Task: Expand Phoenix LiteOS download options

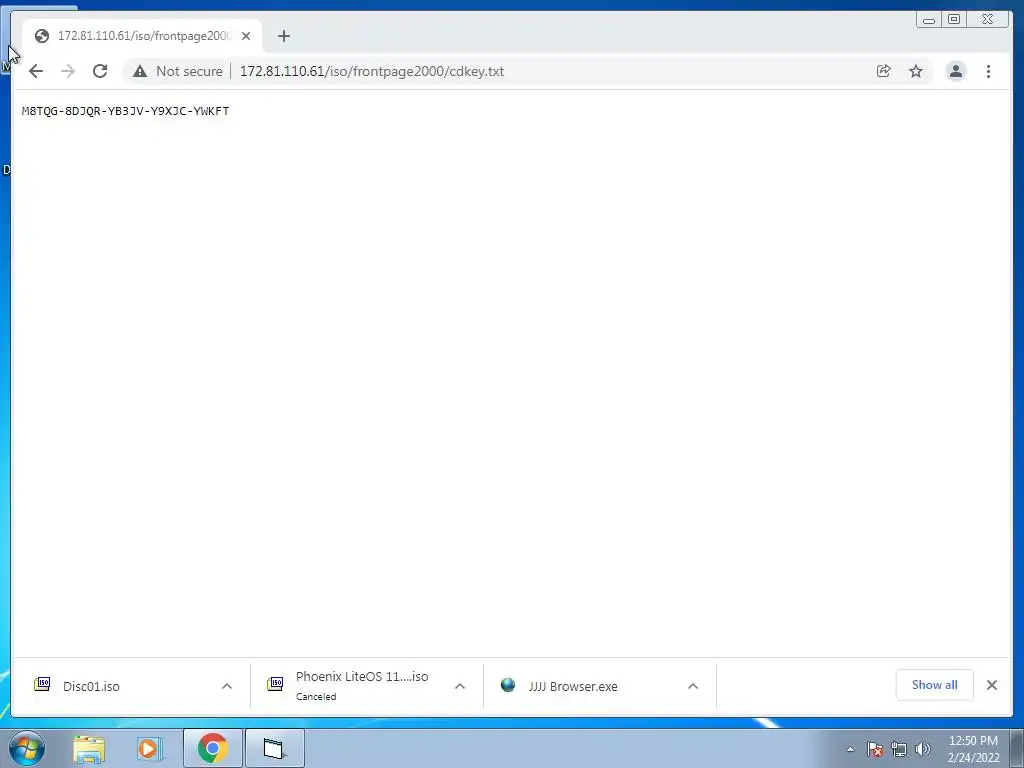Action: point(460,686)
